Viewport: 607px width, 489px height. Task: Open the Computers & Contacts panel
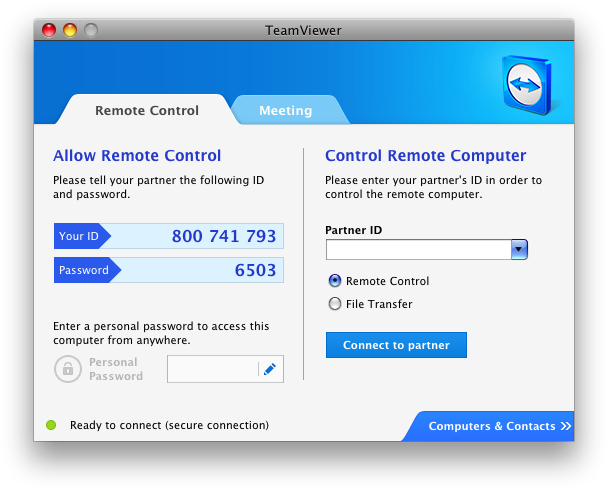[x=492, y=426]
